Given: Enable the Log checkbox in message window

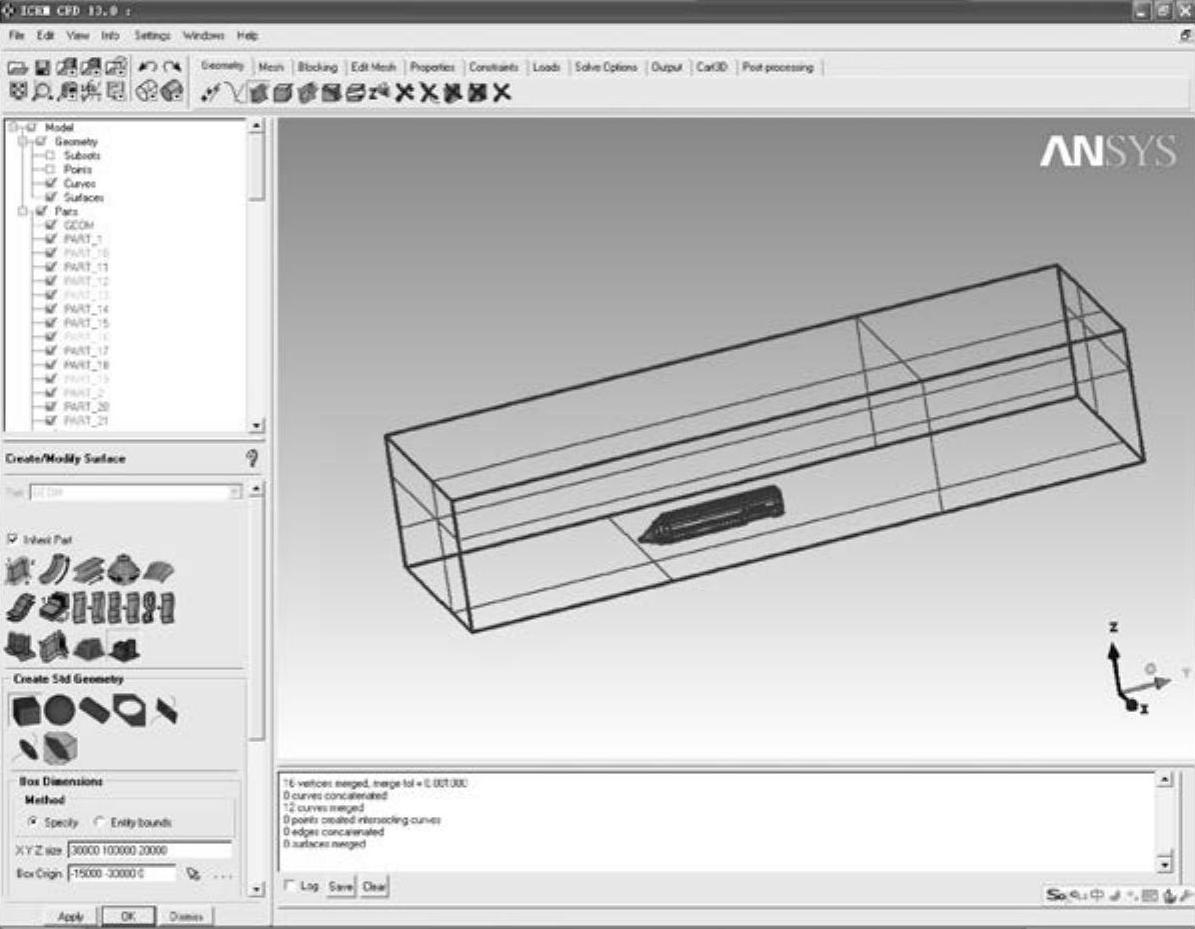Looking at the screenshot, I should click(290, 886).
